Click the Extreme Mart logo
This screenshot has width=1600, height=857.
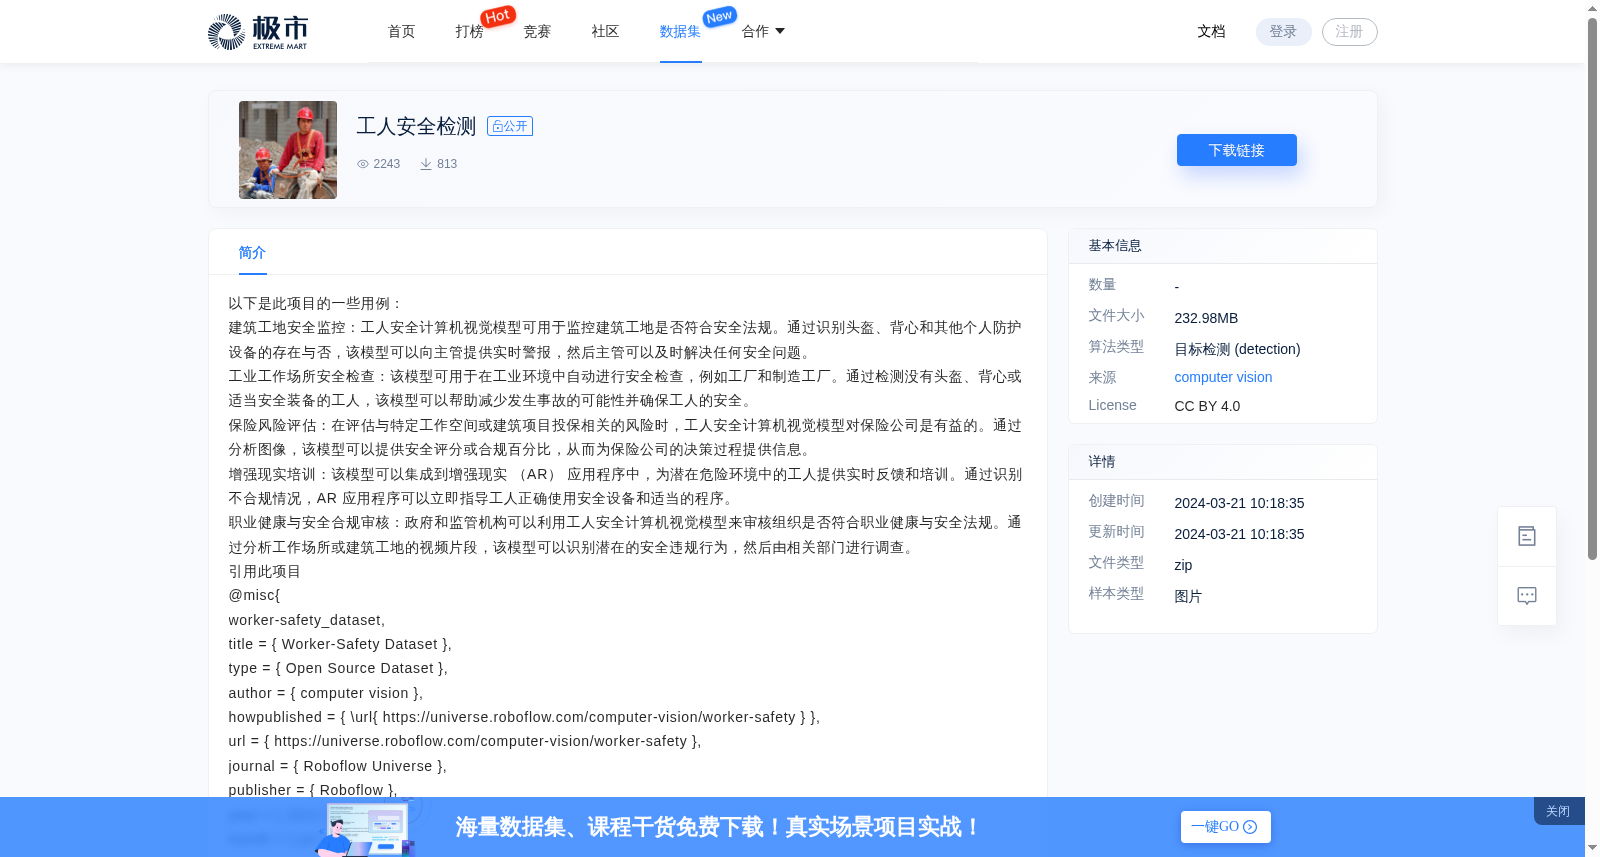coord(258,32)
